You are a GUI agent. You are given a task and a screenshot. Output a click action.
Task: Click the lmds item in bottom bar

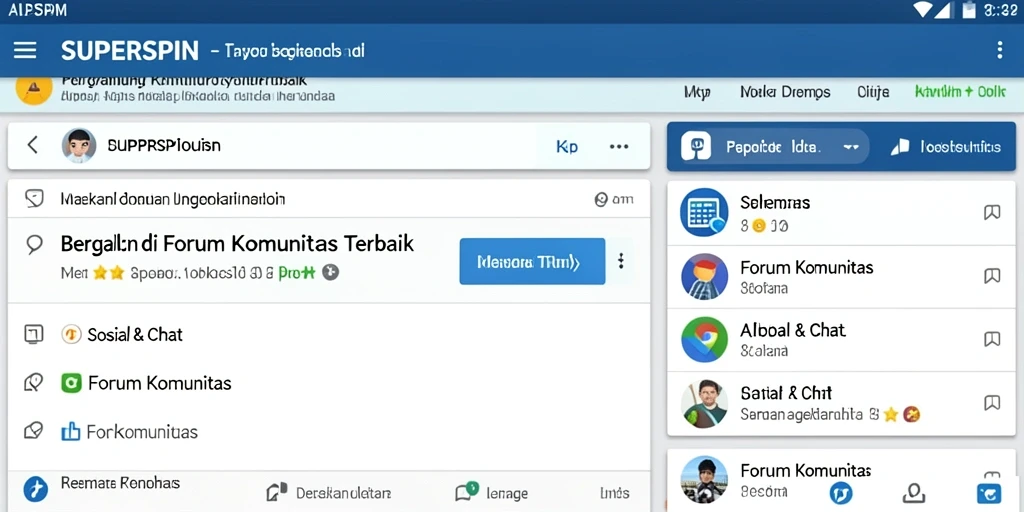tap(615, 493)
